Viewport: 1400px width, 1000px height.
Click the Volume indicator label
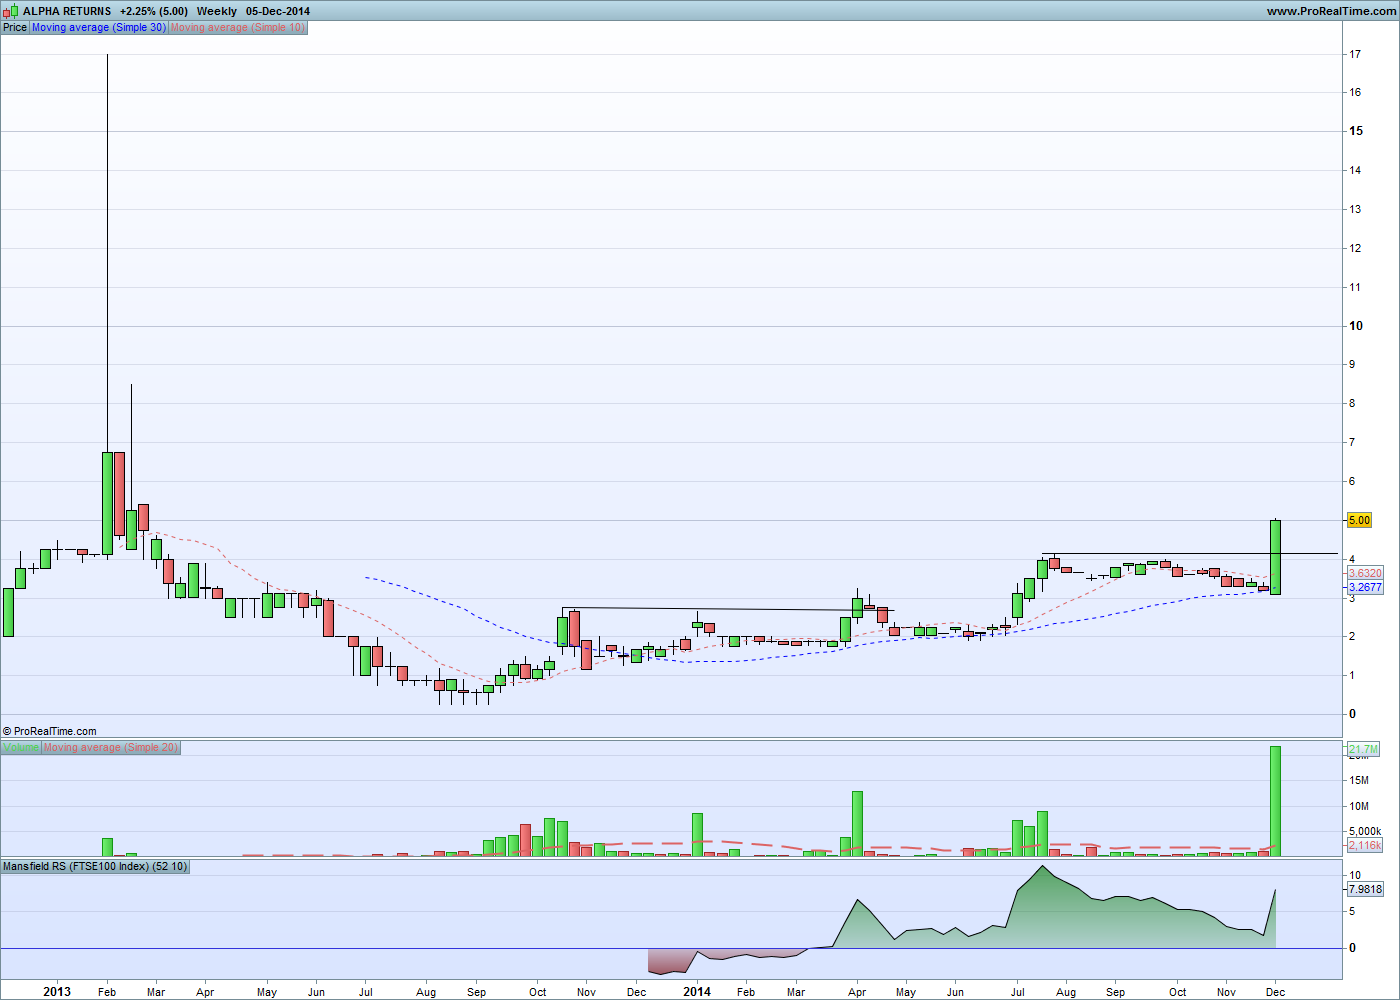point(21,747)
